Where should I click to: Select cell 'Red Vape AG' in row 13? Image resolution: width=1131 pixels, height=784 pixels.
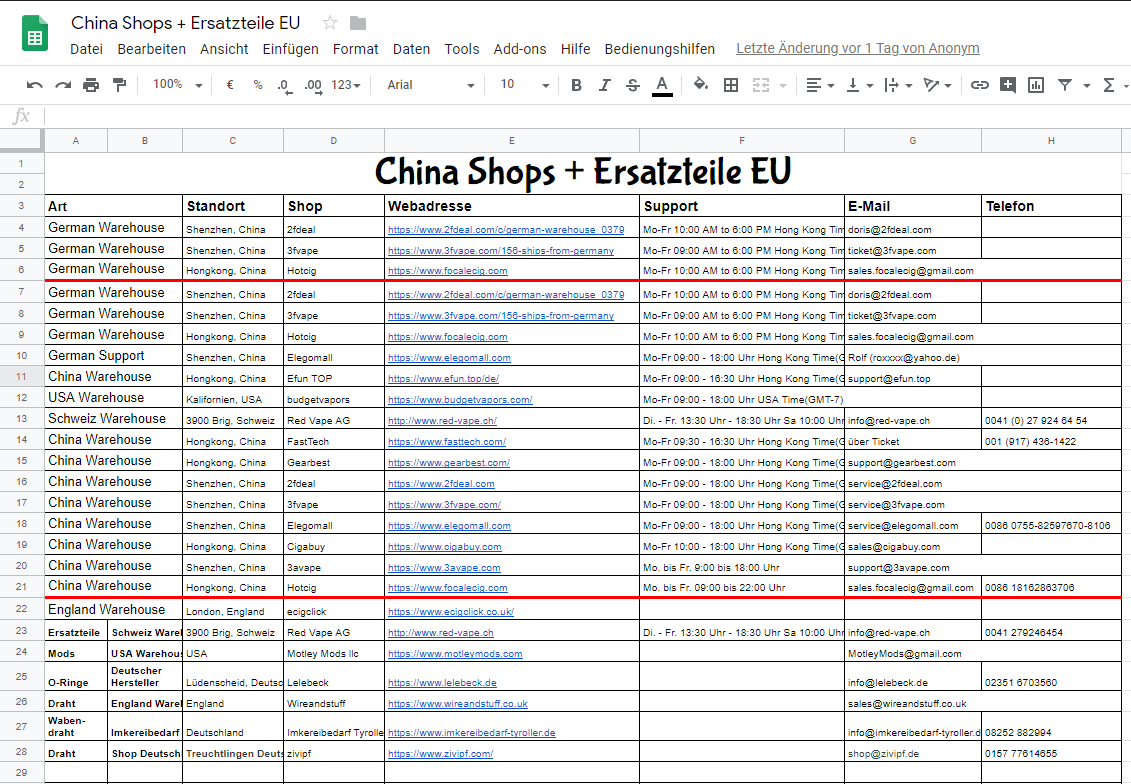334,420
